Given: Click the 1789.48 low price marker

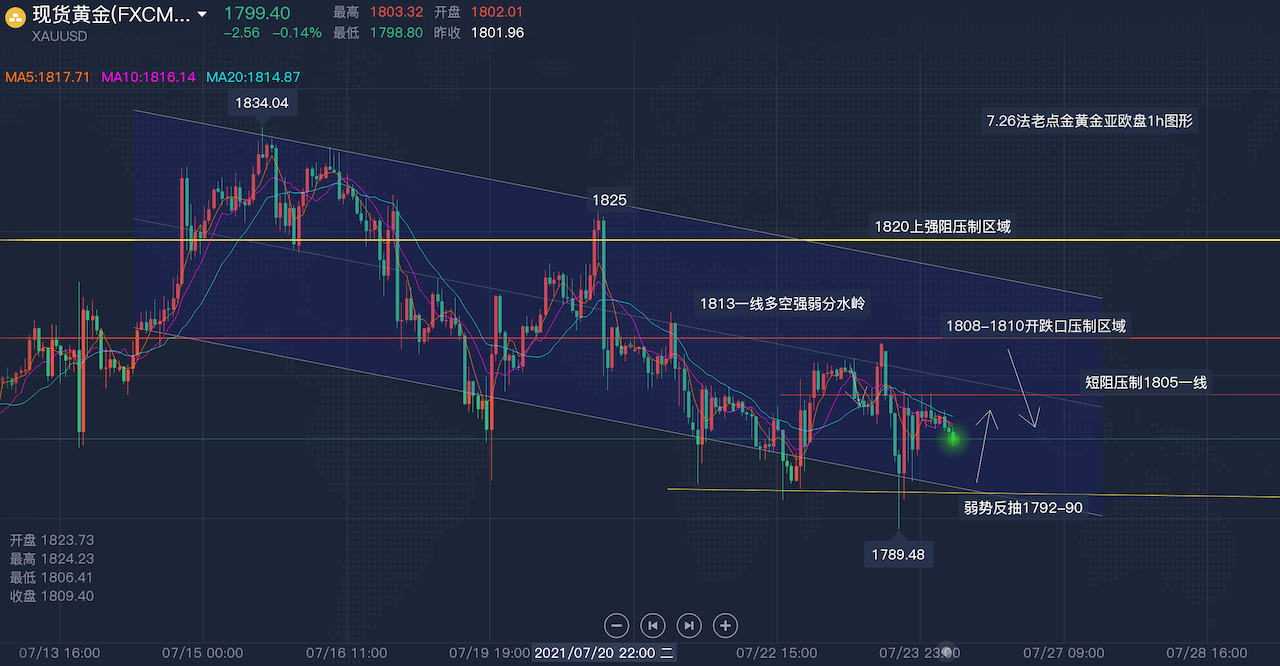Looking at the screenshot, I should [x=898, y=554].
